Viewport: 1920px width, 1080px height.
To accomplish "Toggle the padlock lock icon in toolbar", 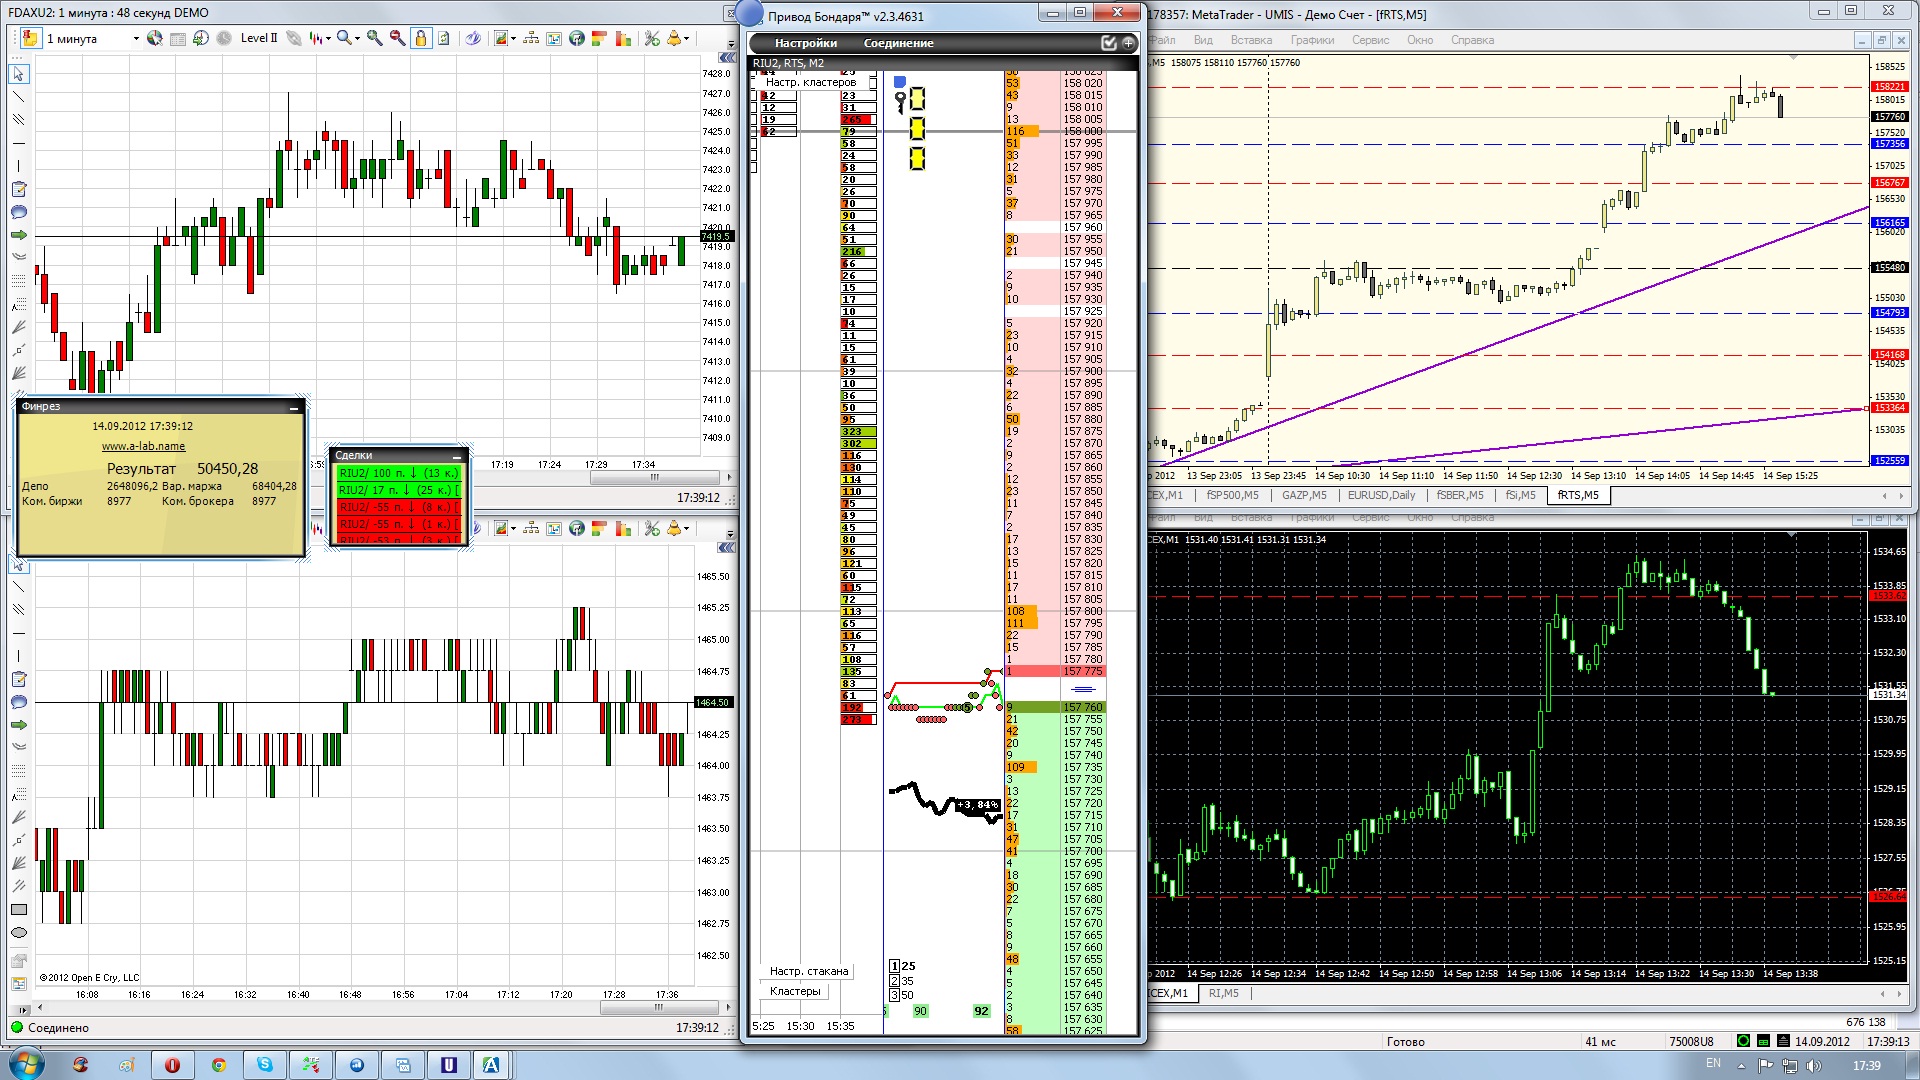I will pos(421,38).
